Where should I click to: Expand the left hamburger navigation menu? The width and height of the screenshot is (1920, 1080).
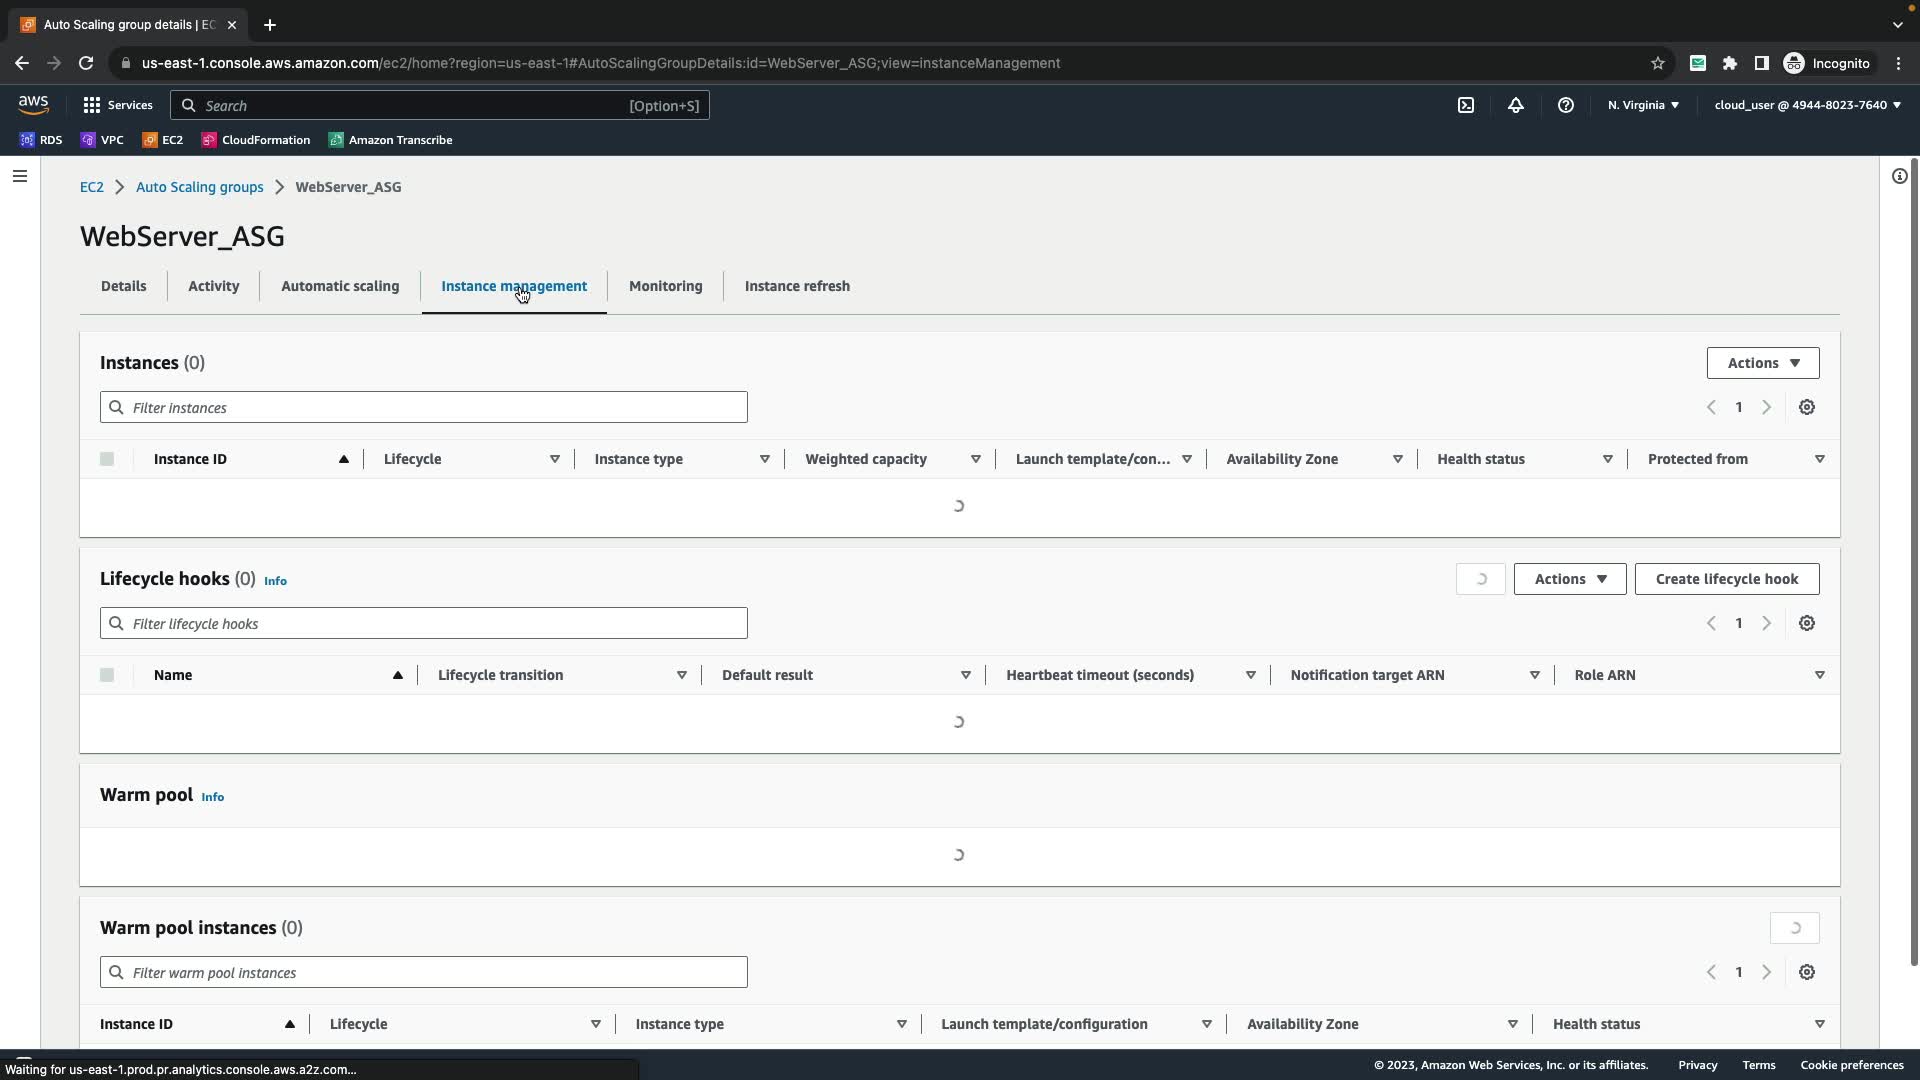pyautogui.click(x=20, y=176)
